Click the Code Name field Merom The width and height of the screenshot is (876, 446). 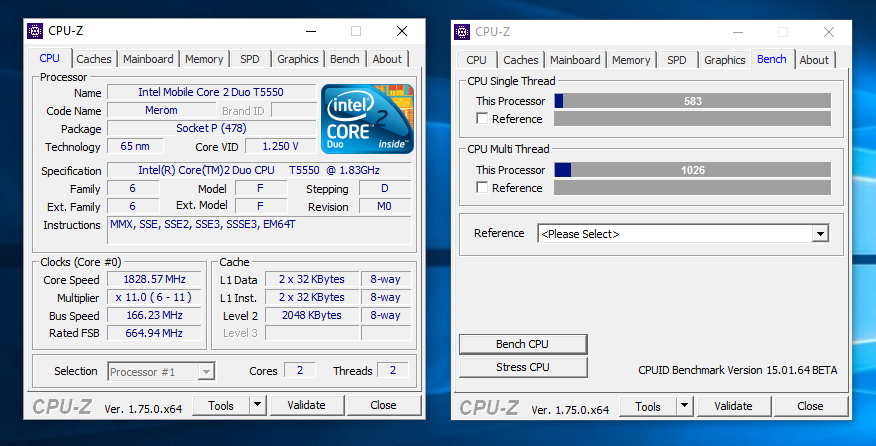161,110
